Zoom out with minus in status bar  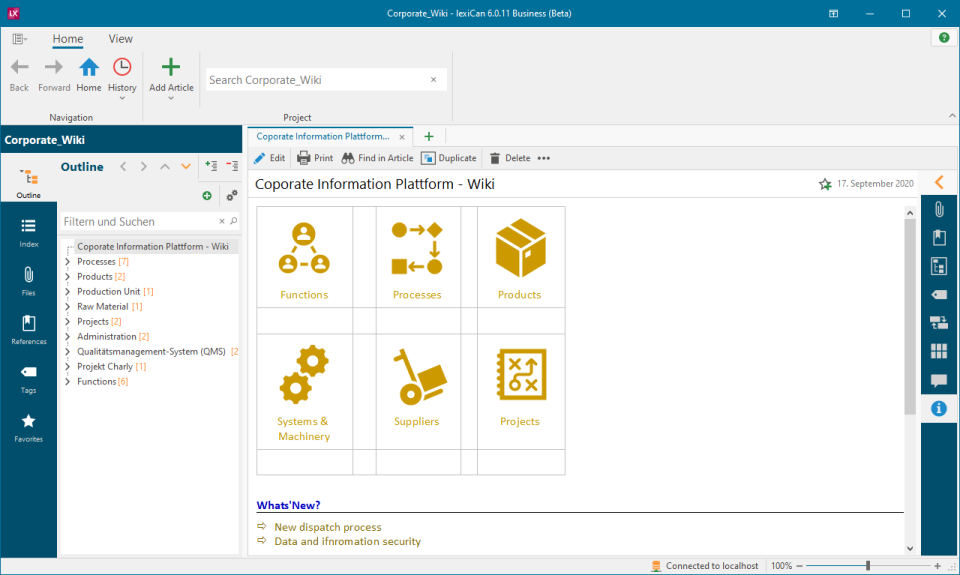800,566
